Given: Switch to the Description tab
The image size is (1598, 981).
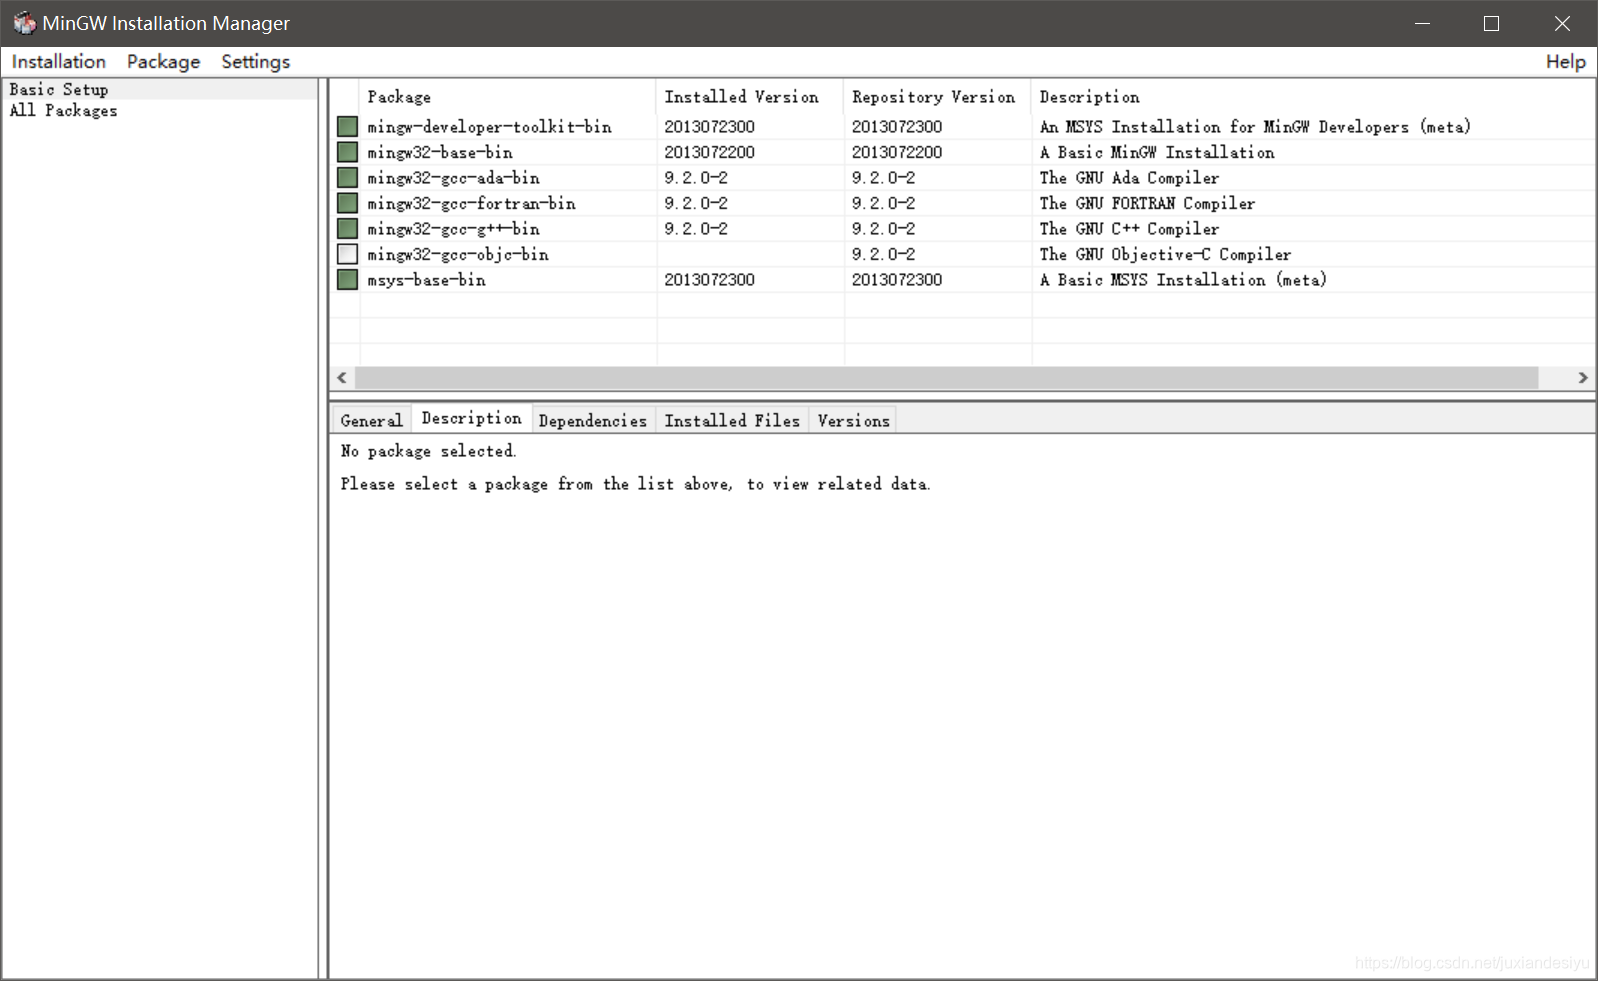Looking at the screenshot, I should 471,418.
